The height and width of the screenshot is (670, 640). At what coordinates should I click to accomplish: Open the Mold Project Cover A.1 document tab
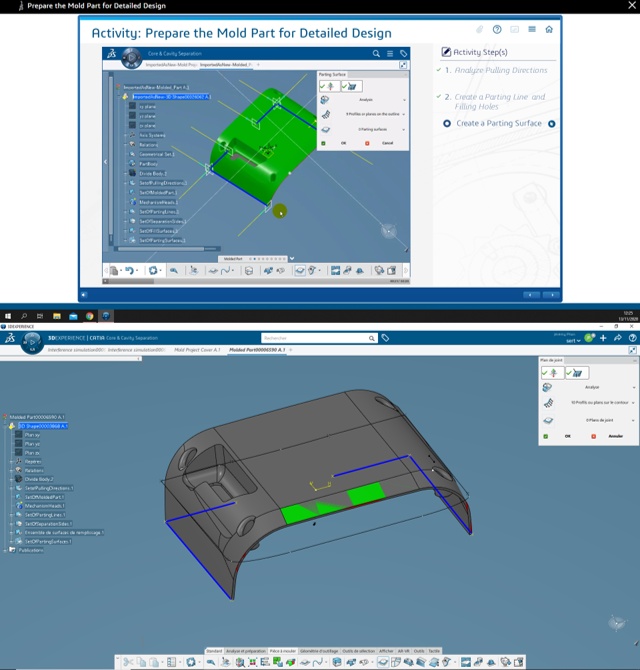point(197,350)
